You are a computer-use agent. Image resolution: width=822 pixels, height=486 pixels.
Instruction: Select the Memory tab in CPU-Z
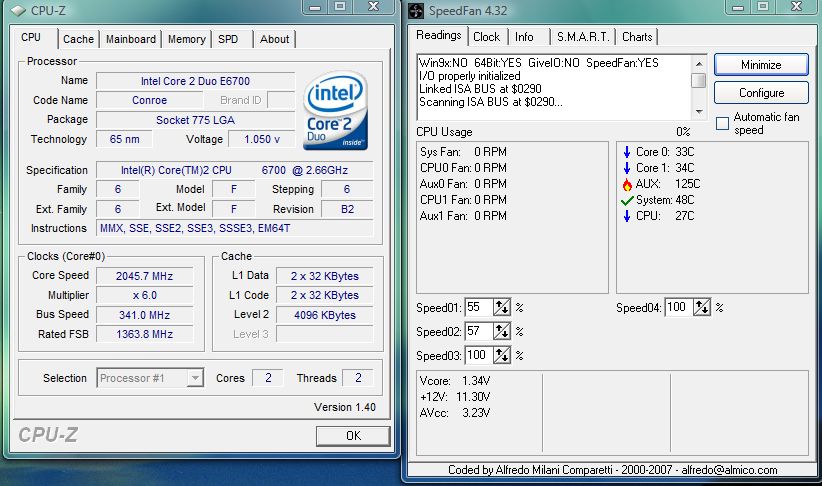[187, 39]
